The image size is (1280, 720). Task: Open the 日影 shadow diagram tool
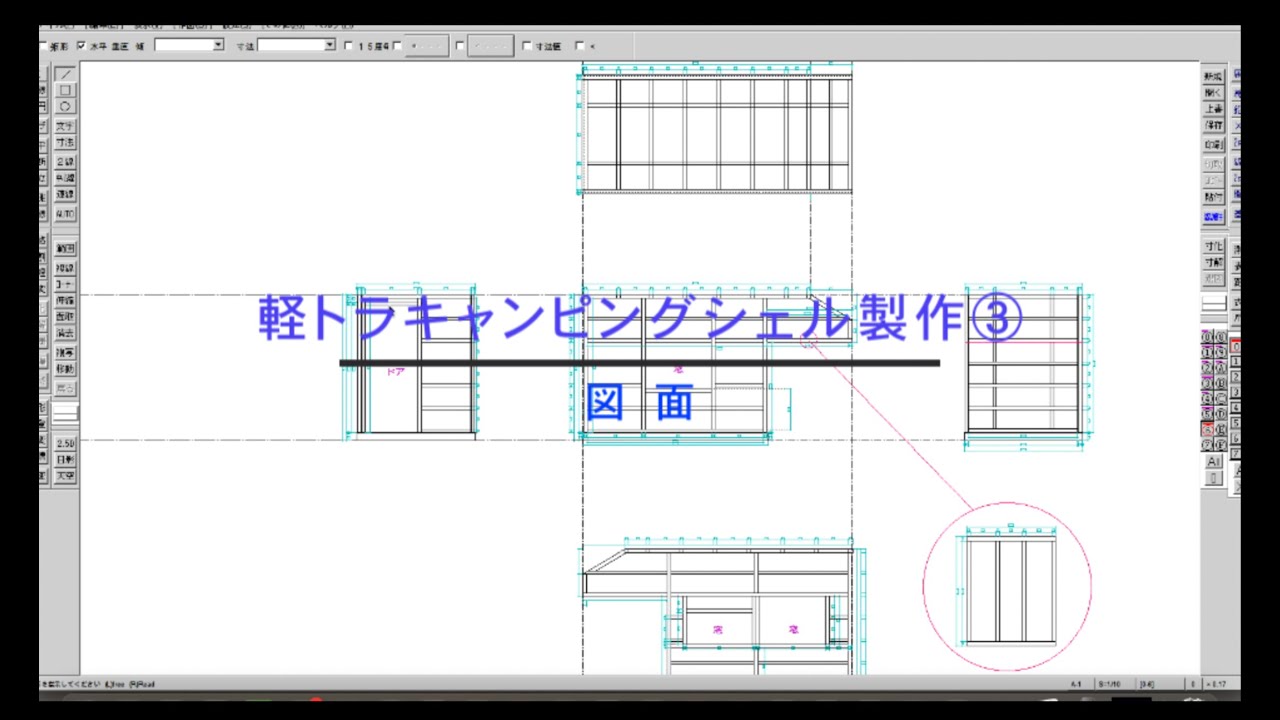pyautogui.click(x=65, y=460)
